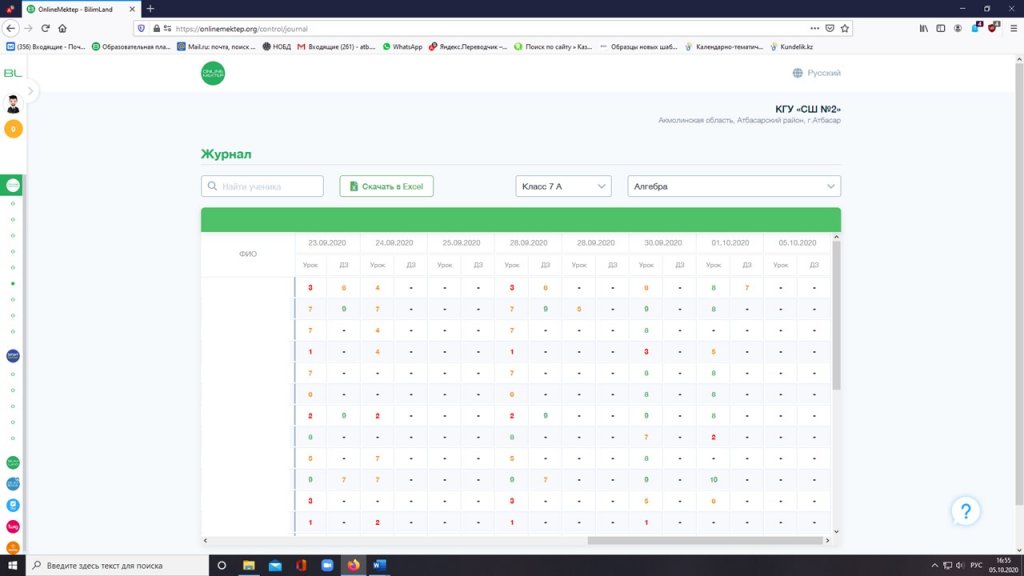
Task: Reload the current page
Action: pos(45,28)
